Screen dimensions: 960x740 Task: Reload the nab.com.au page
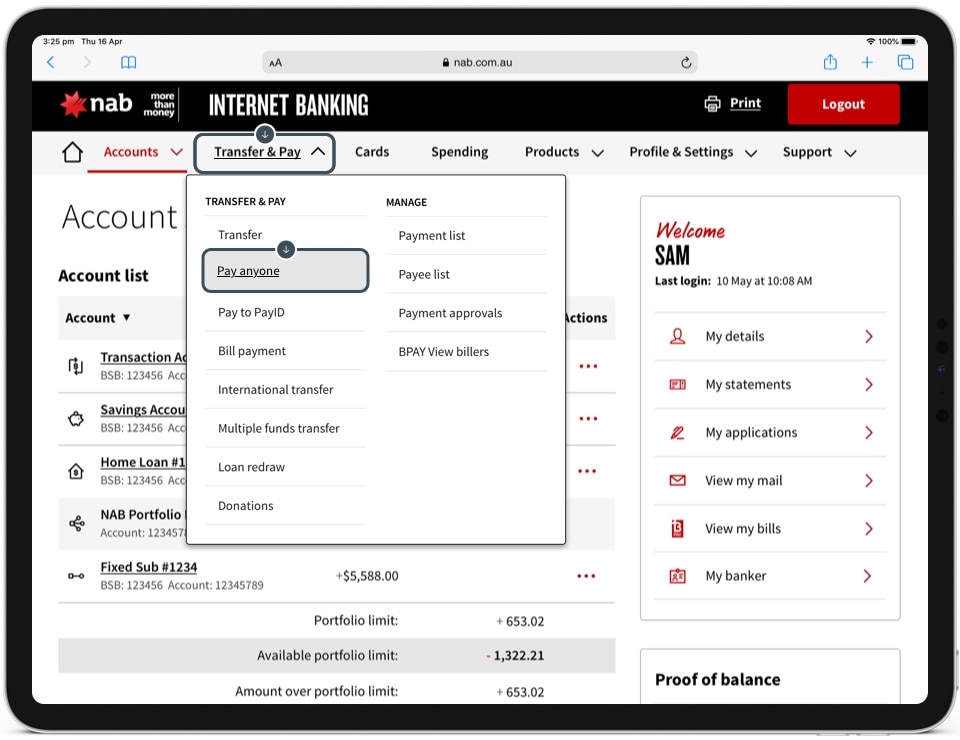click(x=686, y=62)
